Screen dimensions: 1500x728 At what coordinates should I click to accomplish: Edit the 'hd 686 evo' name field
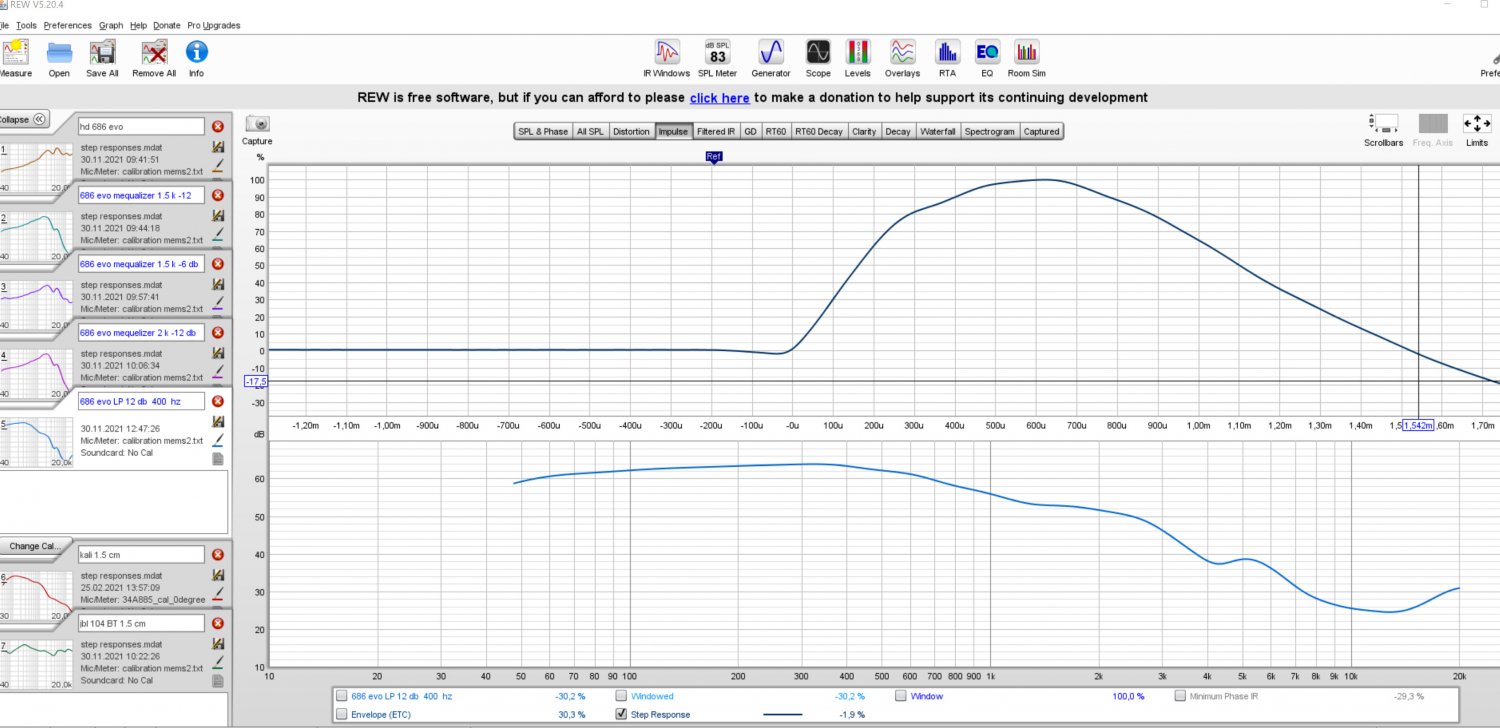point(141,127)
